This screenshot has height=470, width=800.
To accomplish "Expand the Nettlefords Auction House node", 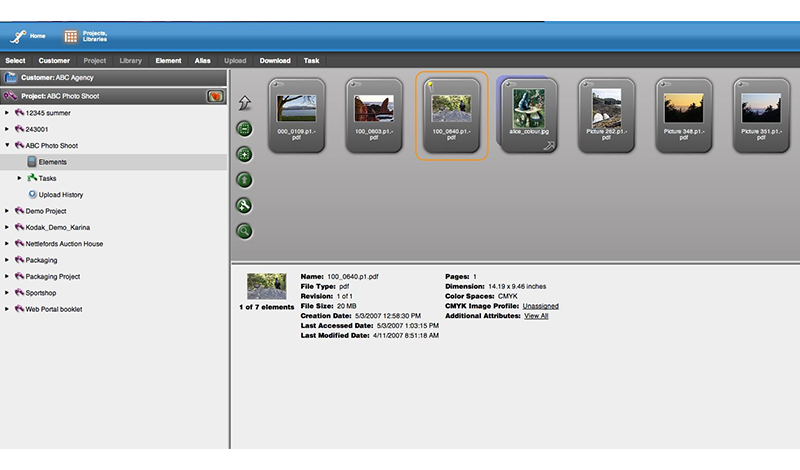I will 7,243.
